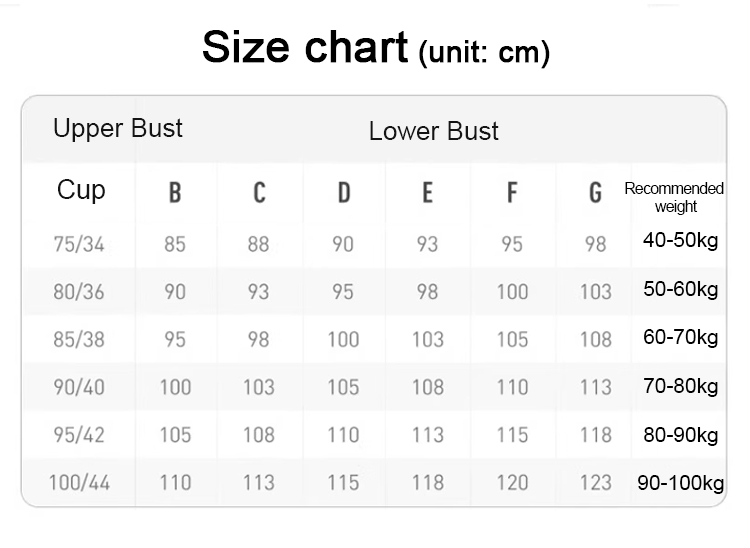Click the 90-100kg weight cell

681,483
